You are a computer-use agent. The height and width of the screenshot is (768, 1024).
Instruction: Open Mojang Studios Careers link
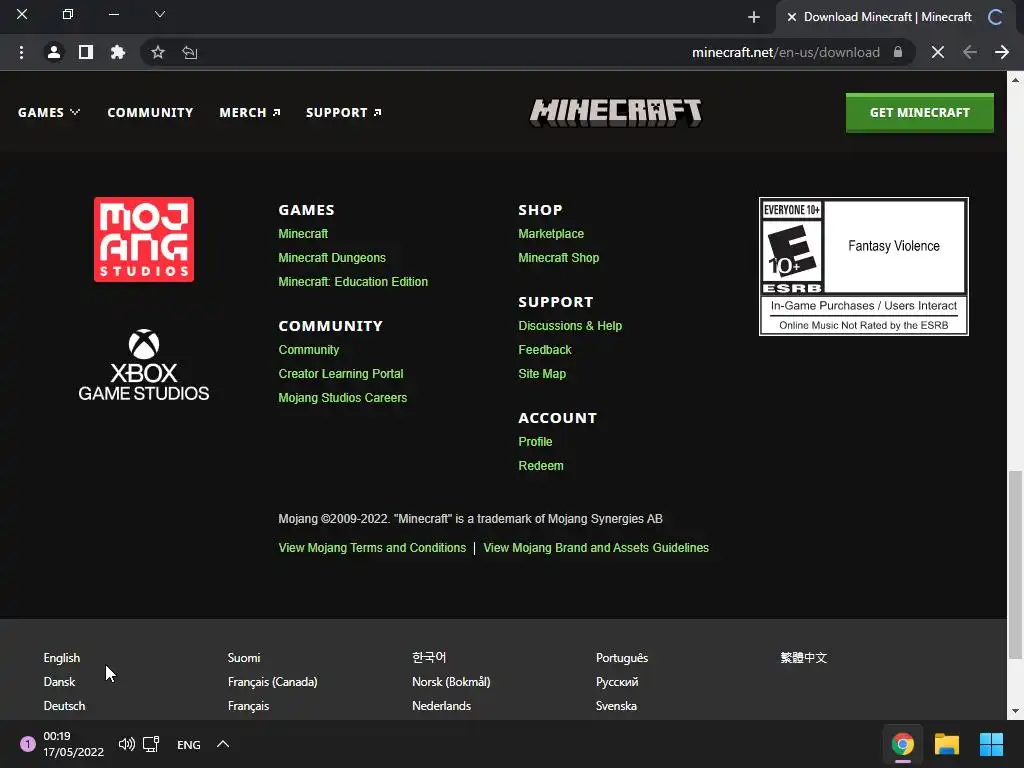[343, 398]
